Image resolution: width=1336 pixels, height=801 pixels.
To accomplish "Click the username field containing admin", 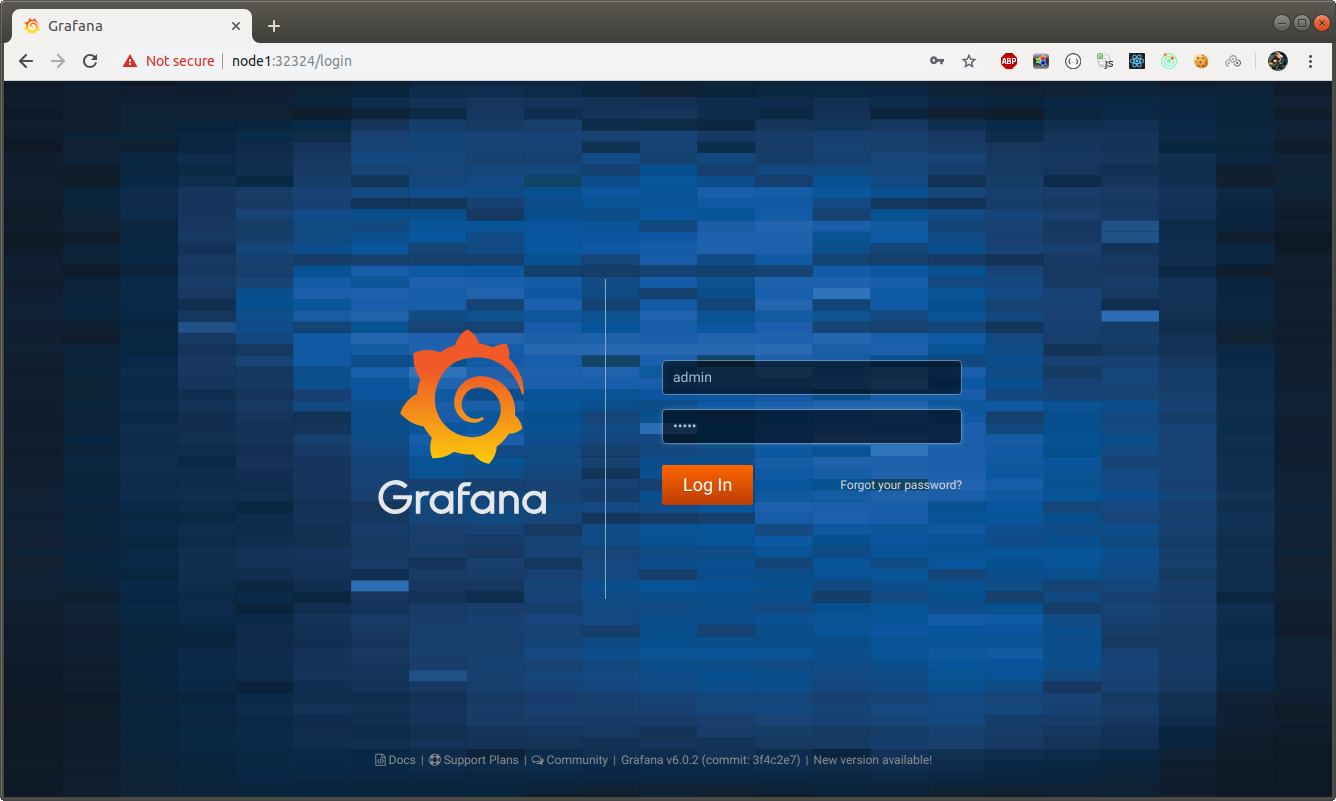I will click(811, 377).
